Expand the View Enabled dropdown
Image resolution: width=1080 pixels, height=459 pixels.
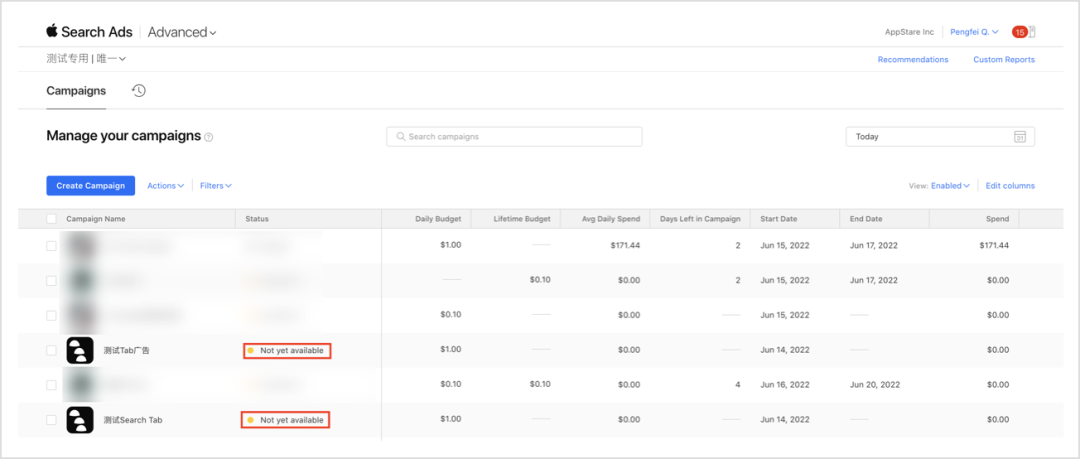(x=949, y=186)
